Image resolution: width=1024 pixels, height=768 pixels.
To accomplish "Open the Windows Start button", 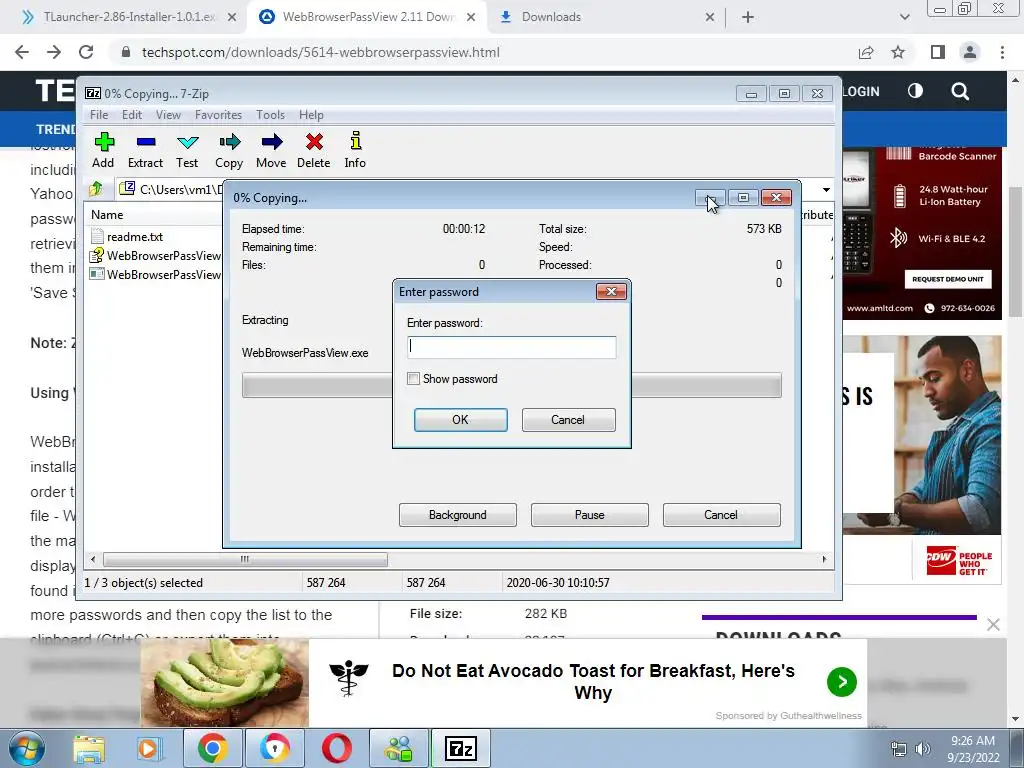I will [x=26, y=748].
